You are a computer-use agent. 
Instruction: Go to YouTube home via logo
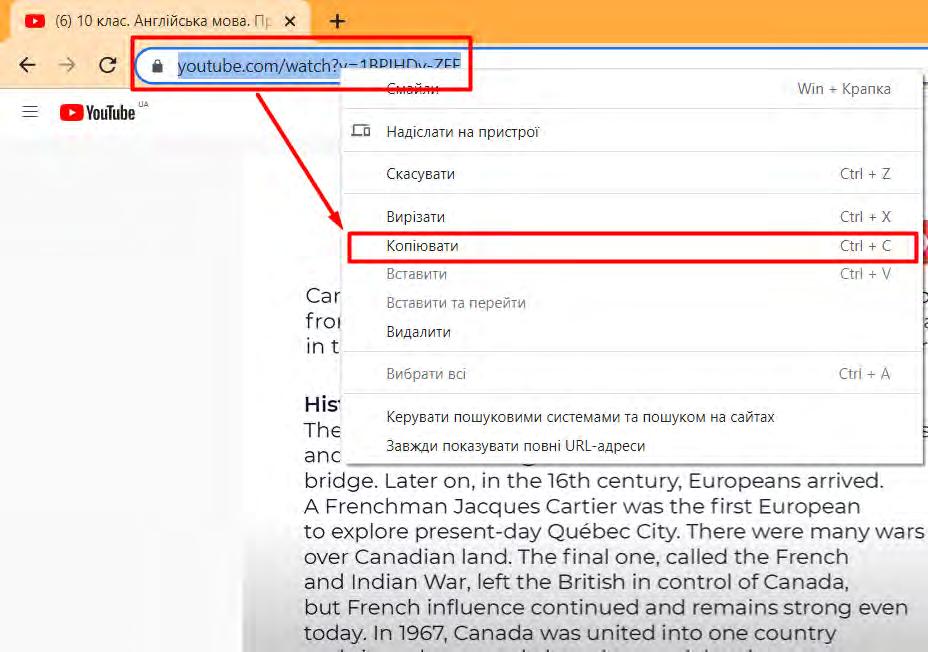[x=98, y=112]
